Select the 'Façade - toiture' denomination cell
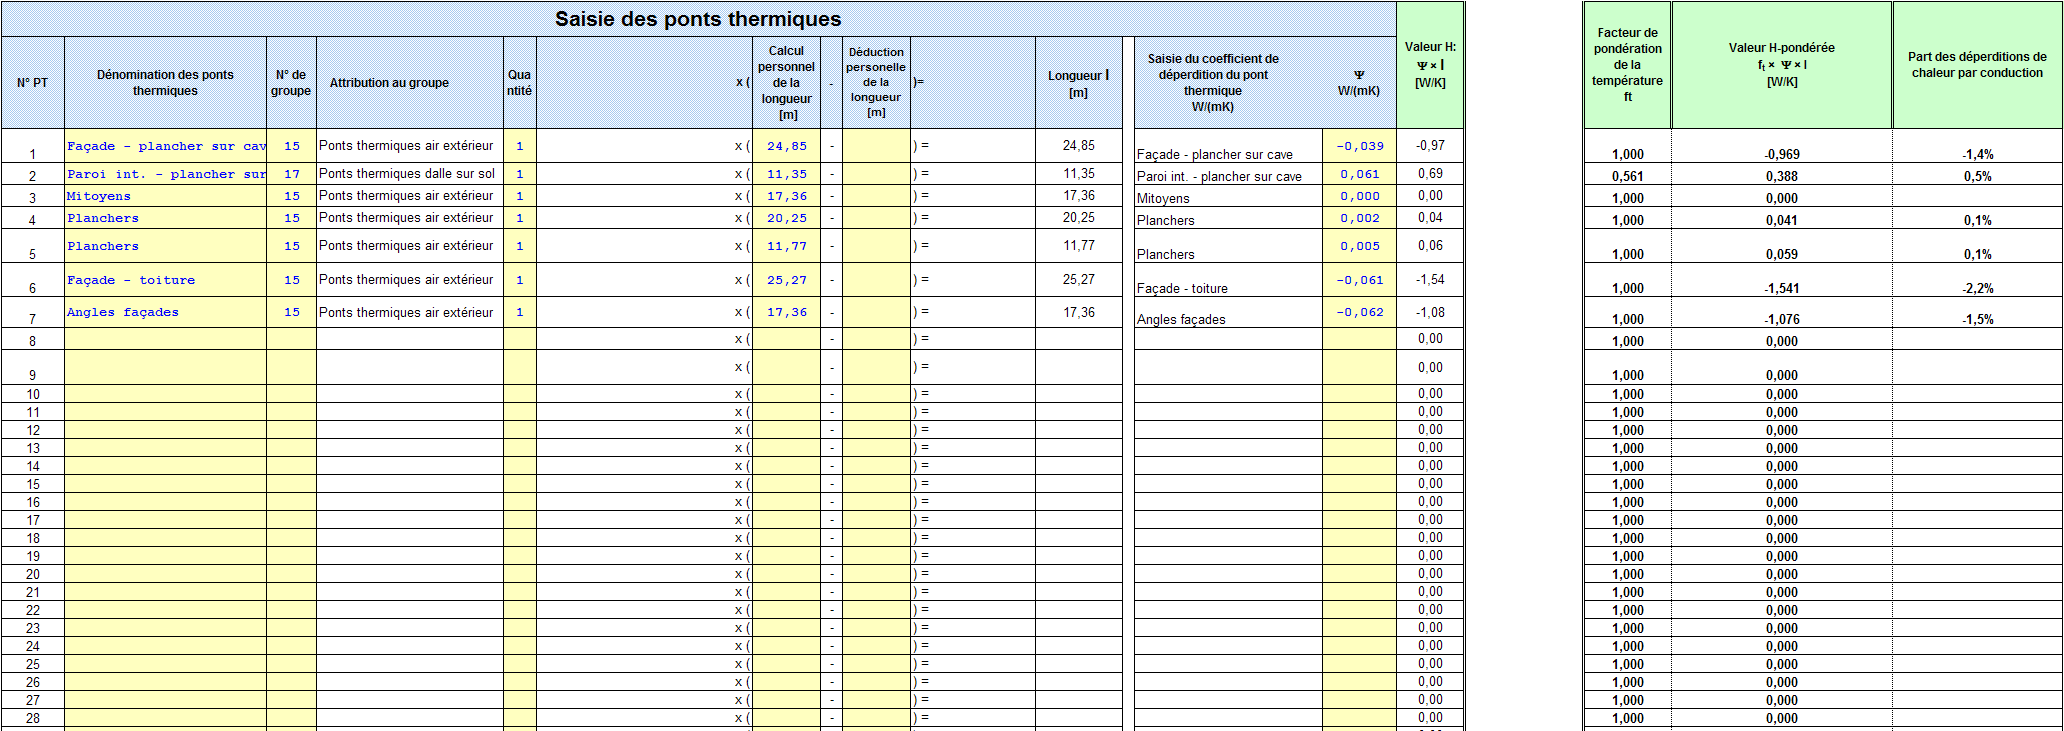The image size is (2064, 731). 166,280
